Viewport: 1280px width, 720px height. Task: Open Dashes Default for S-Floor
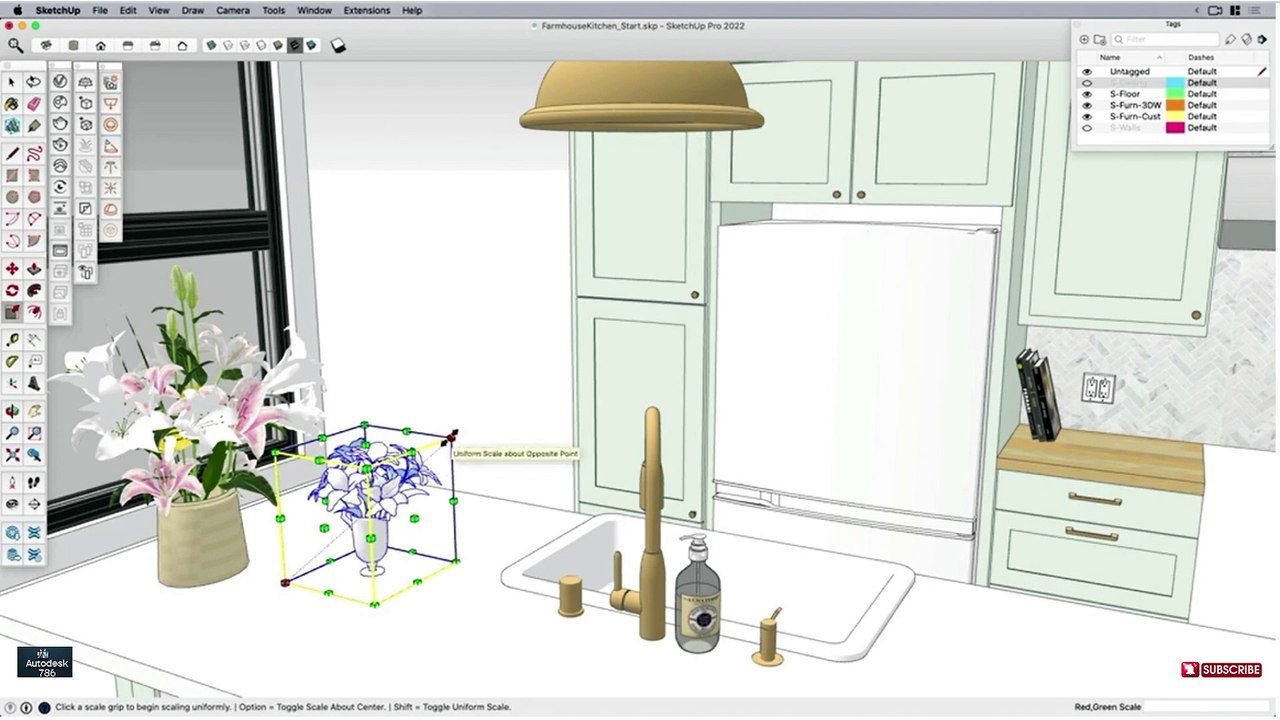click(x=1202, y=94)
